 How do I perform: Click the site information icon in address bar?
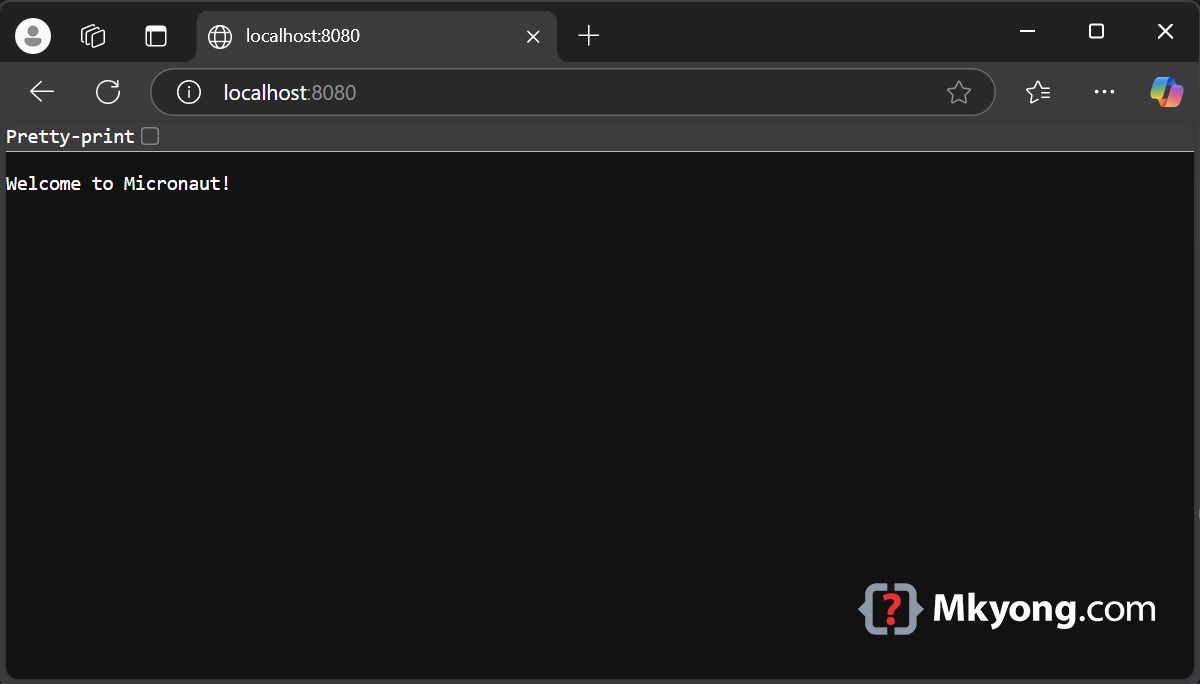tap(188, 91)
